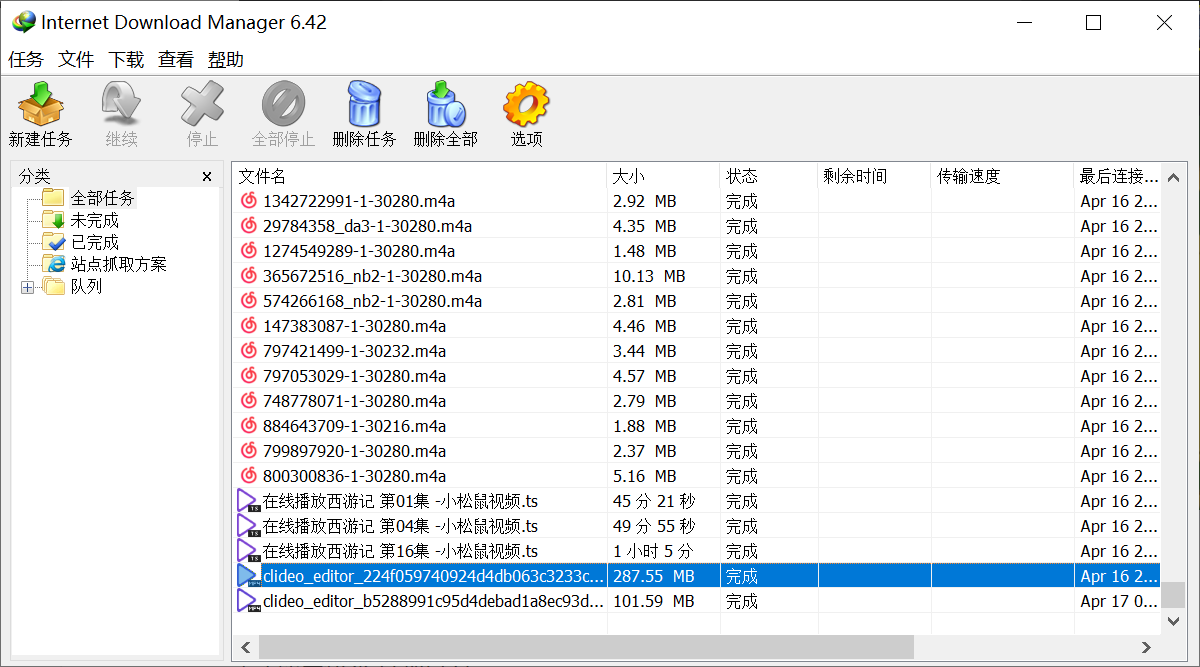Click horizontal scrollbar right arrow
Screen dimensions: 1200x667
[1149, 647]
